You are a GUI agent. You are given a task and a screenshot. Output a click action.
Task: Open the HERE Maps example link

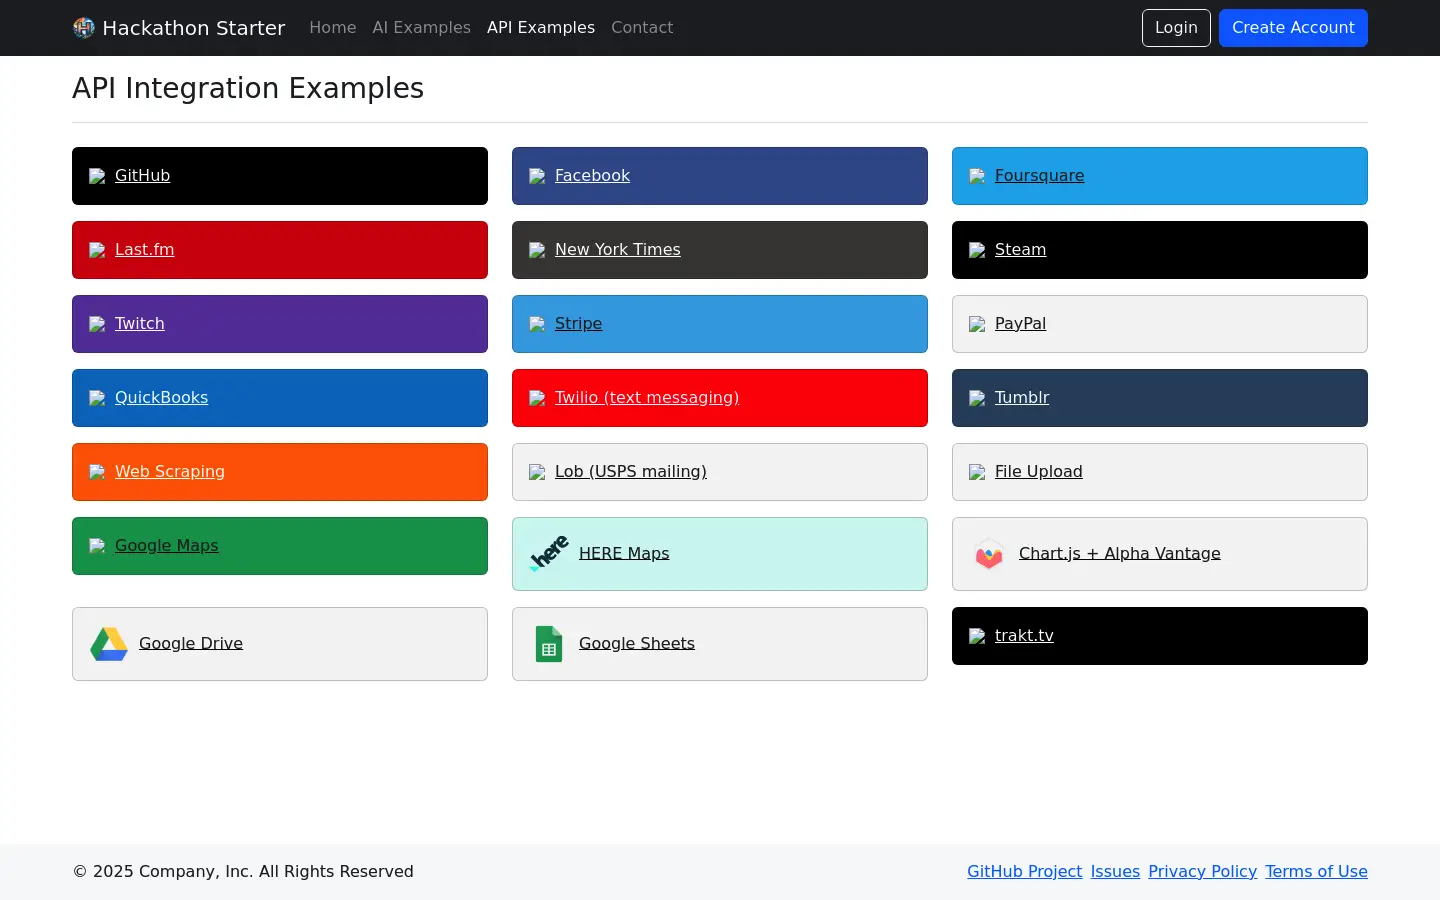624,554
